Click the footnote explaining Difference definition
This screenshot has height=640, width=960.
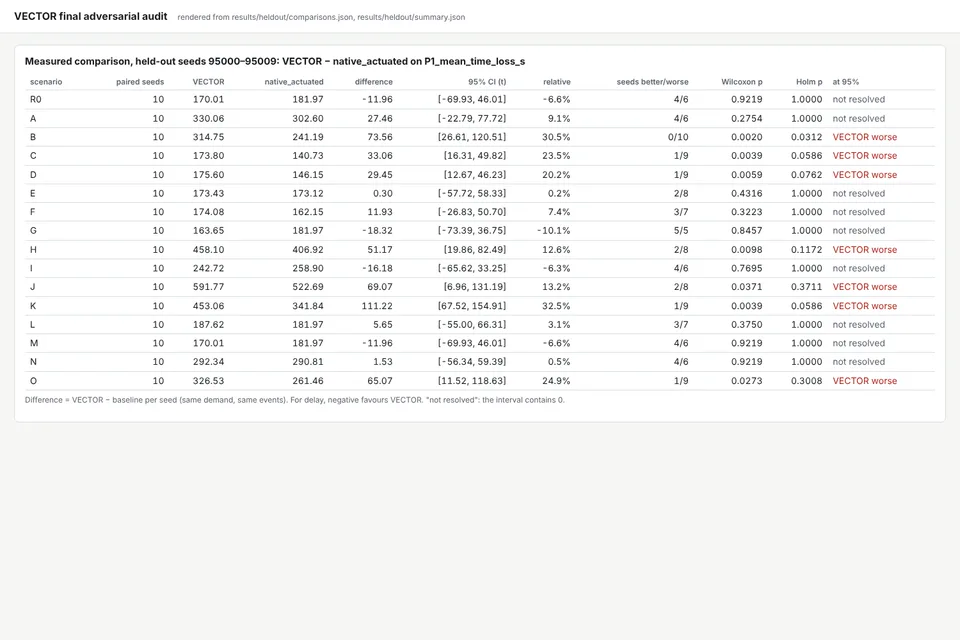tap(294, 400)
